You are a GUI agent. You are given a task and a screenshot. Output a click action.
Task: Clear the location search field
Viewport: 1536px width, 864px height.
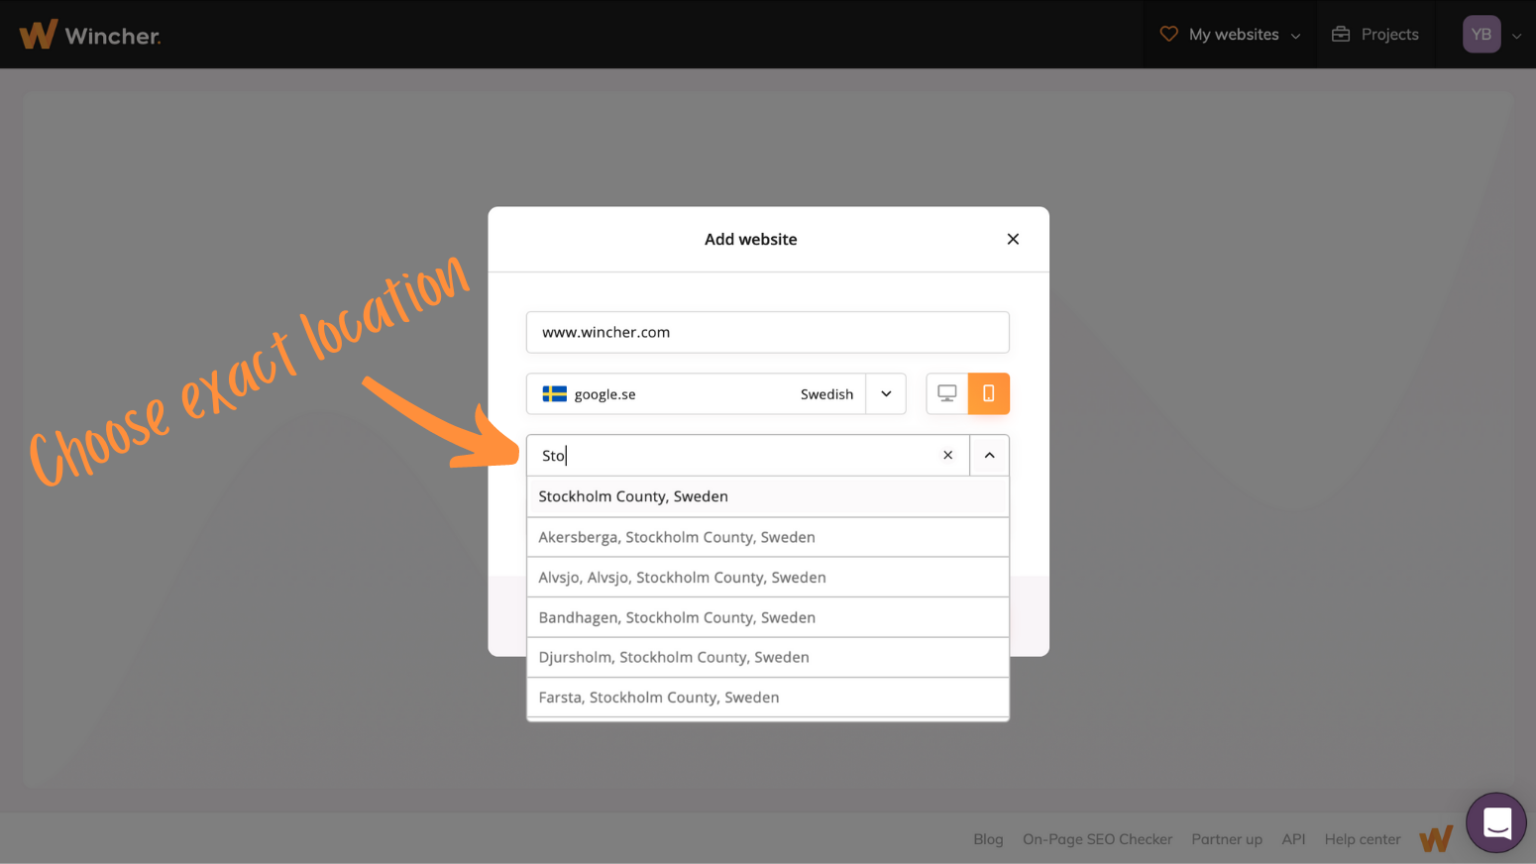pyautogui.click(x=947, y=455)
